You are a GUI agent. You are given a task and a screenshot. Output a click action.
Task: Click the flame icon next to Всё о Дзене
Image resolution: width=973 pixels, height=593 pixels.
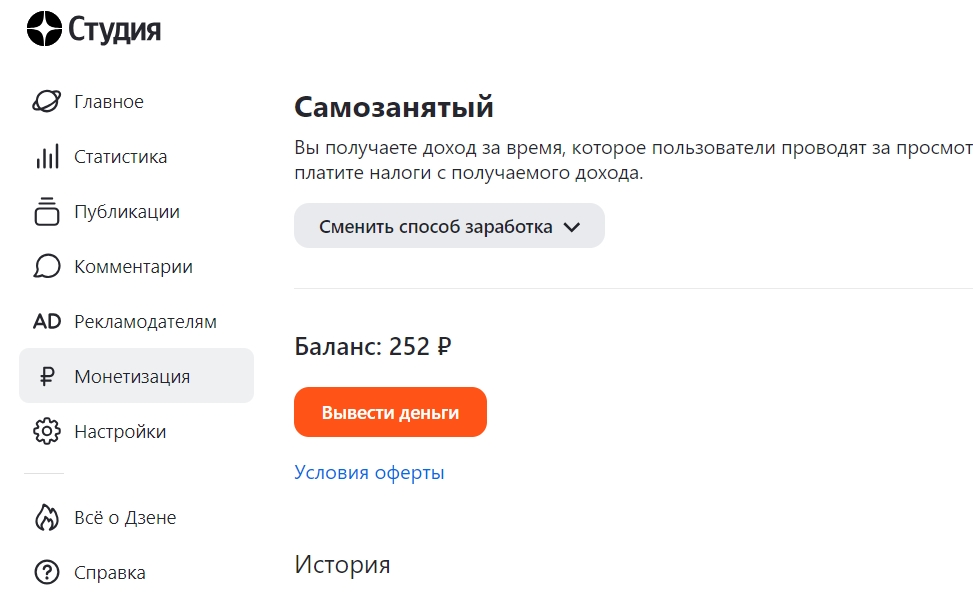click(47, 517)
